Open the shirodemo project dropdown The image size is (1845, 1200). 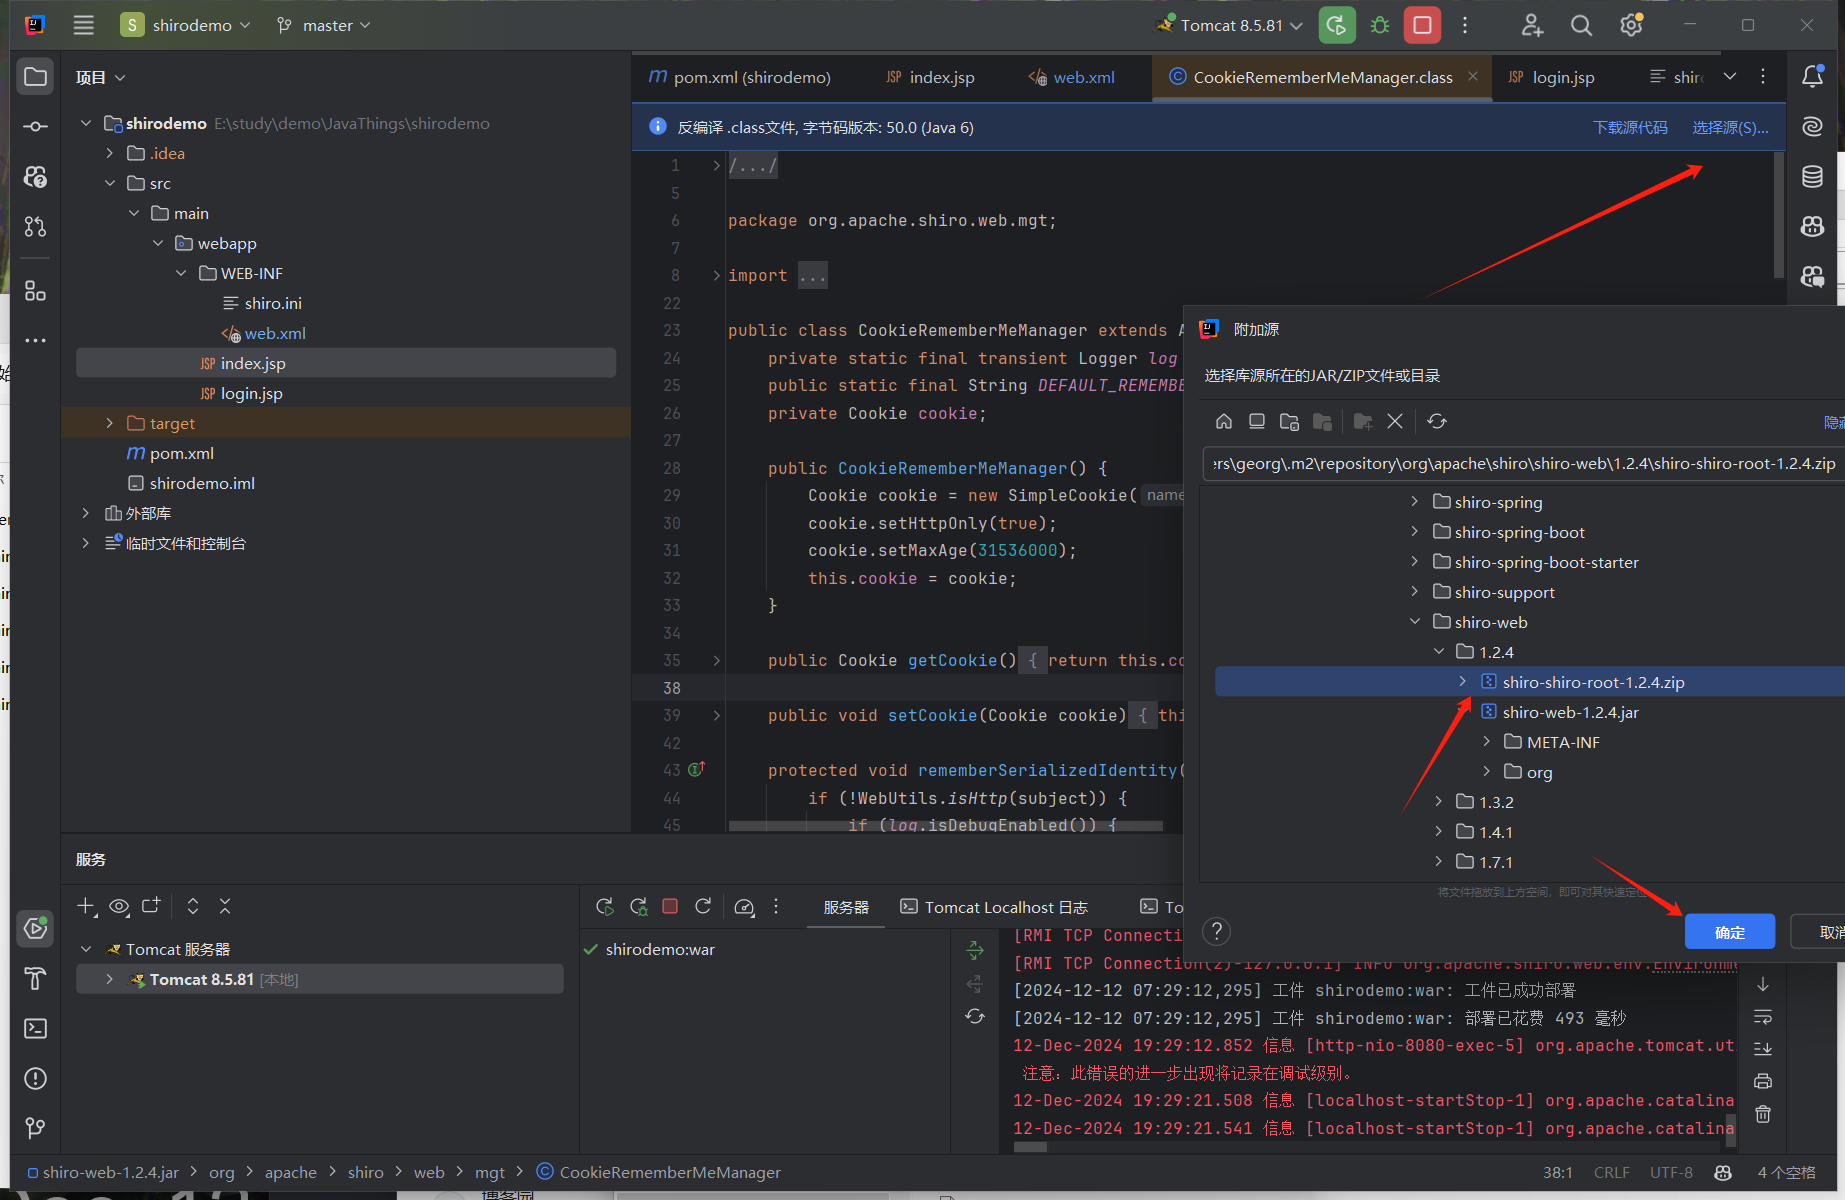click(185, 25)
